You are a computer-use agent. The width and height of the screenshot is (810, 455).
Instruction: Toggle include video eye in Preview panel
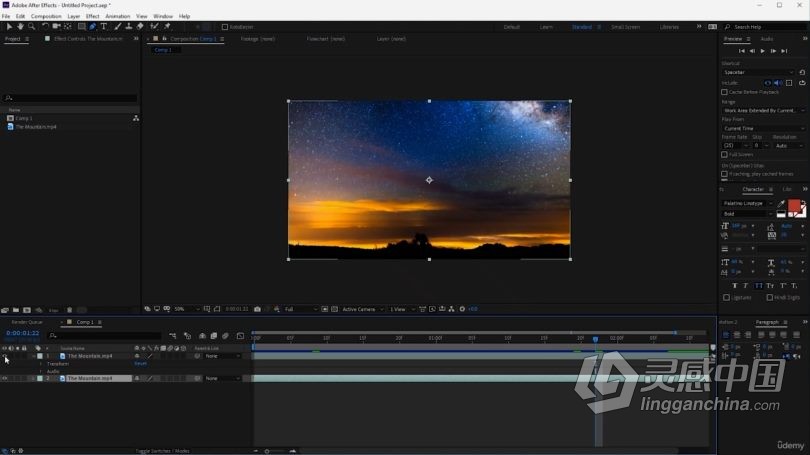coord(768,83)
